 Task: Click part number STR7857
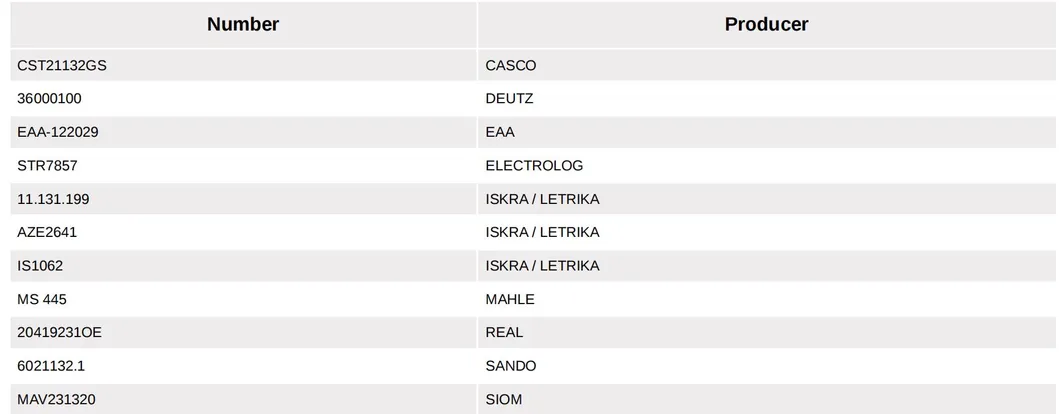tap(47, 165)
